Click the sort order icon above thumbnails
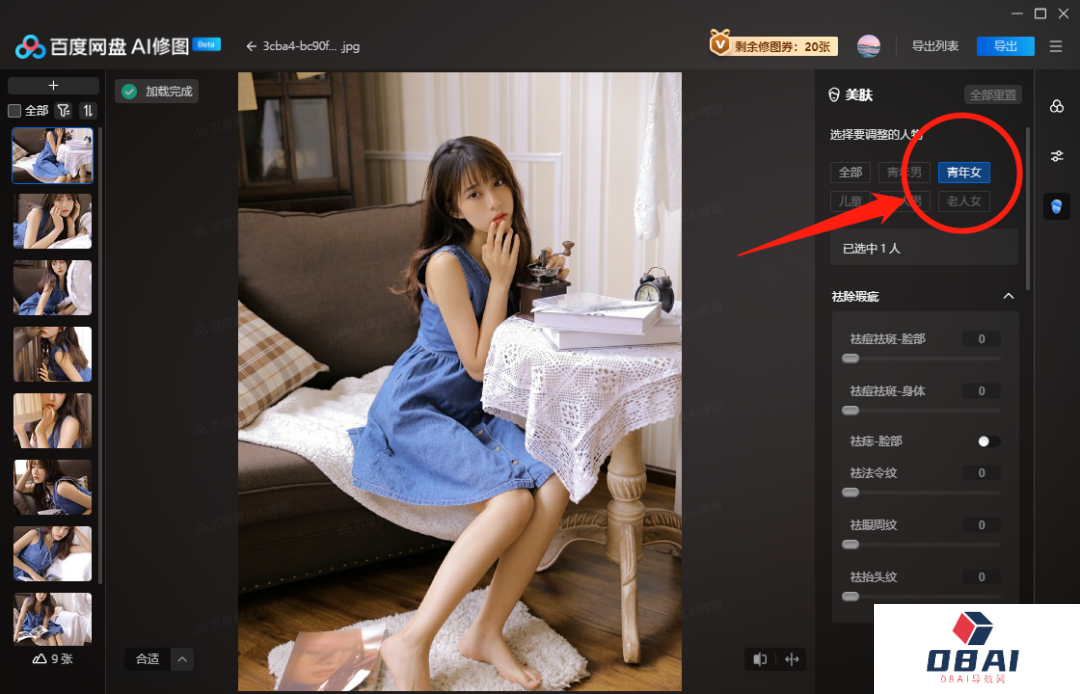This screenshot has height=694, width=1080. [88, 111]
